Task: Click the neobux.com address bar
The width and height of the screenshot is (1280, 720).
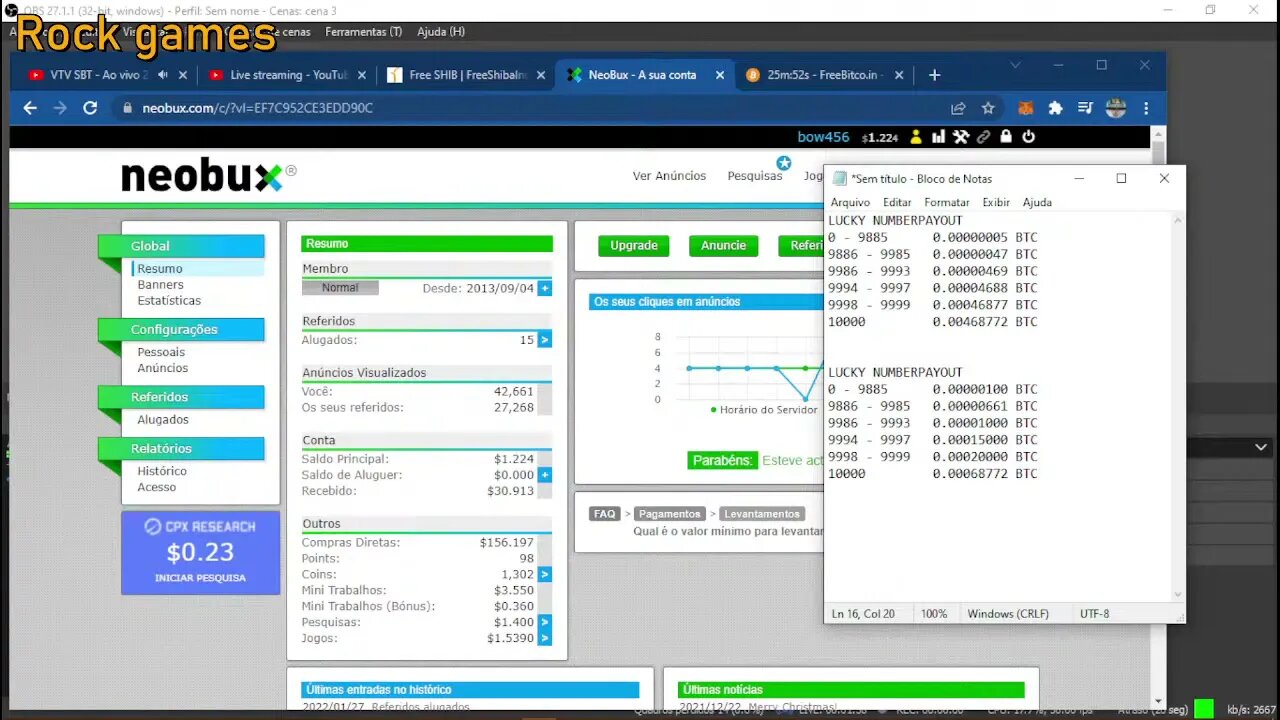Action: [x=540, y=108]
